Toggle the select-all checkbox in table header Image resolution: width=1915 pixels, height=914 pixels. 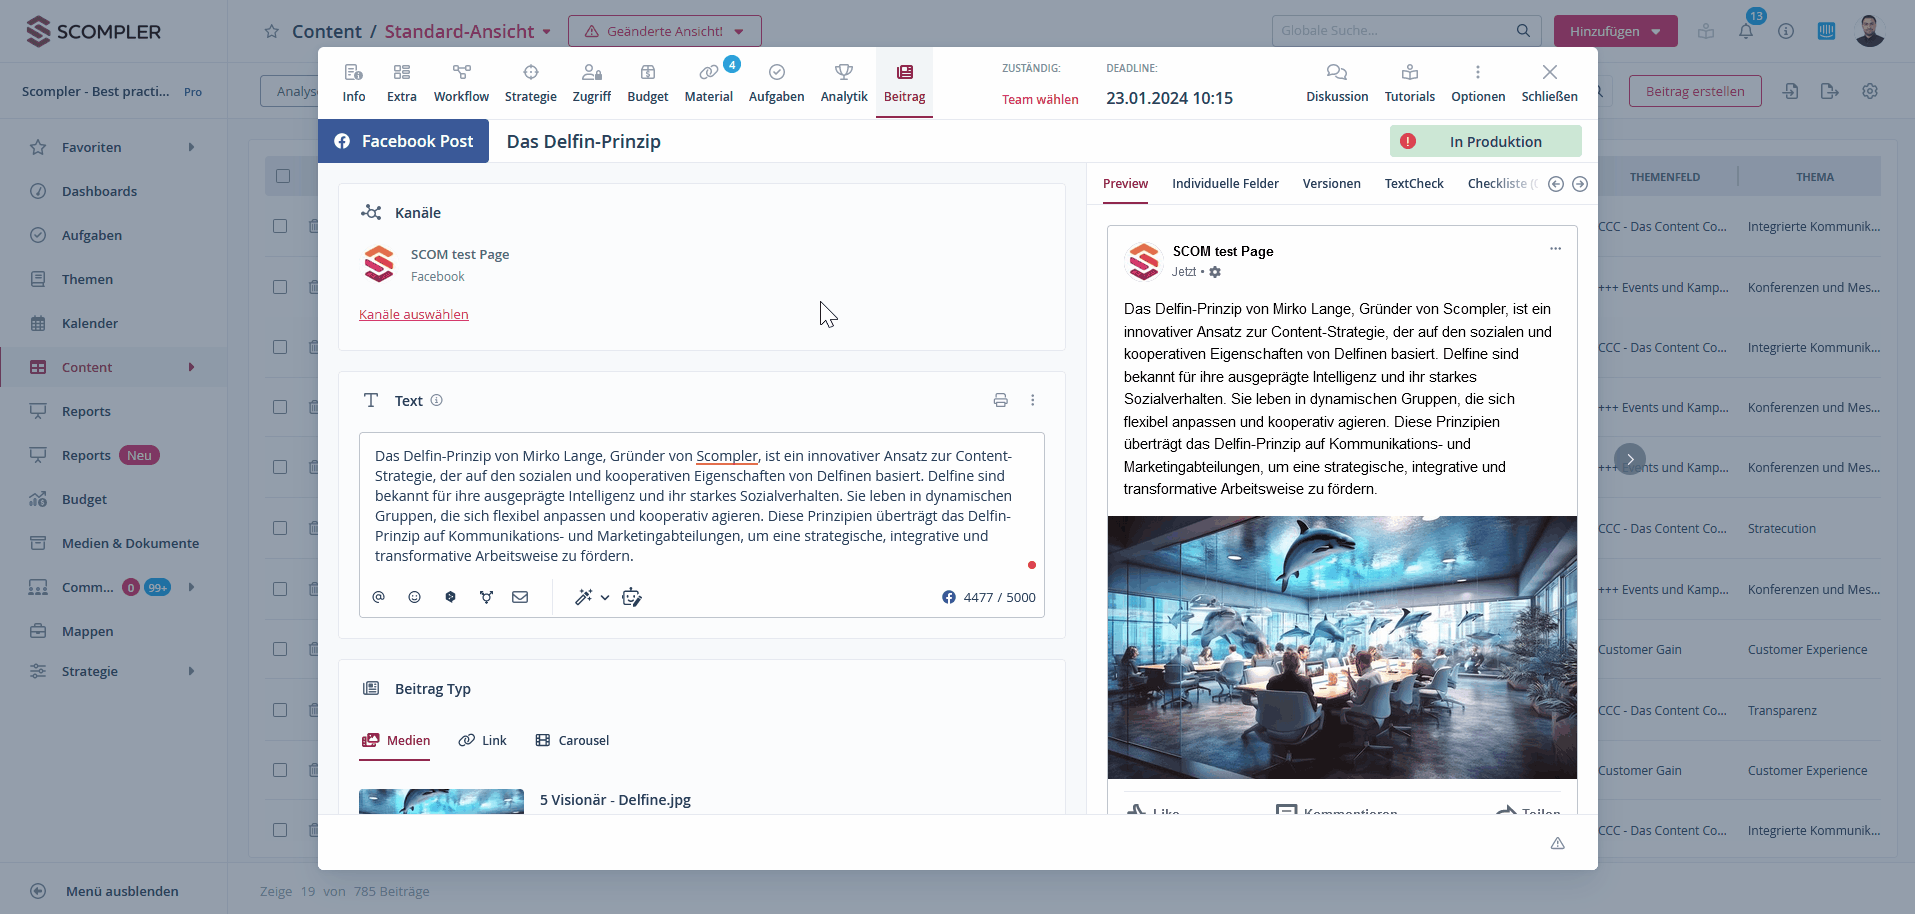283,176
